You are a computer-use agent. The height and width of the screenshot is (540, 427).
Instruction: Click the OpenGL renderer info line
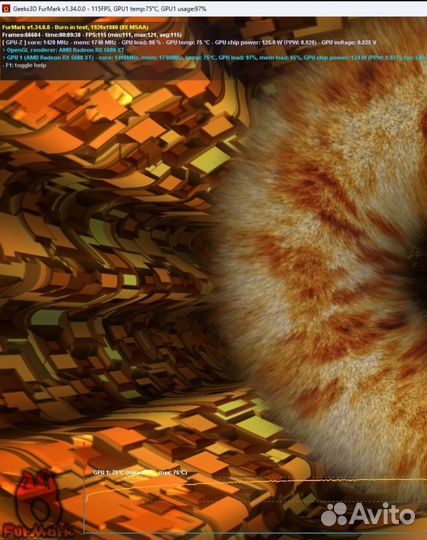click(63, 50)
